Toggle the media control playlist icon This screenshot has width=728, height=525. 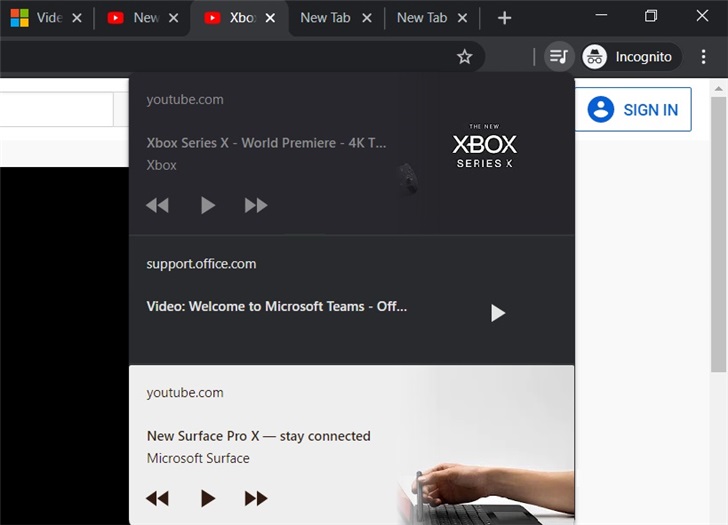[x=558, y=57]
